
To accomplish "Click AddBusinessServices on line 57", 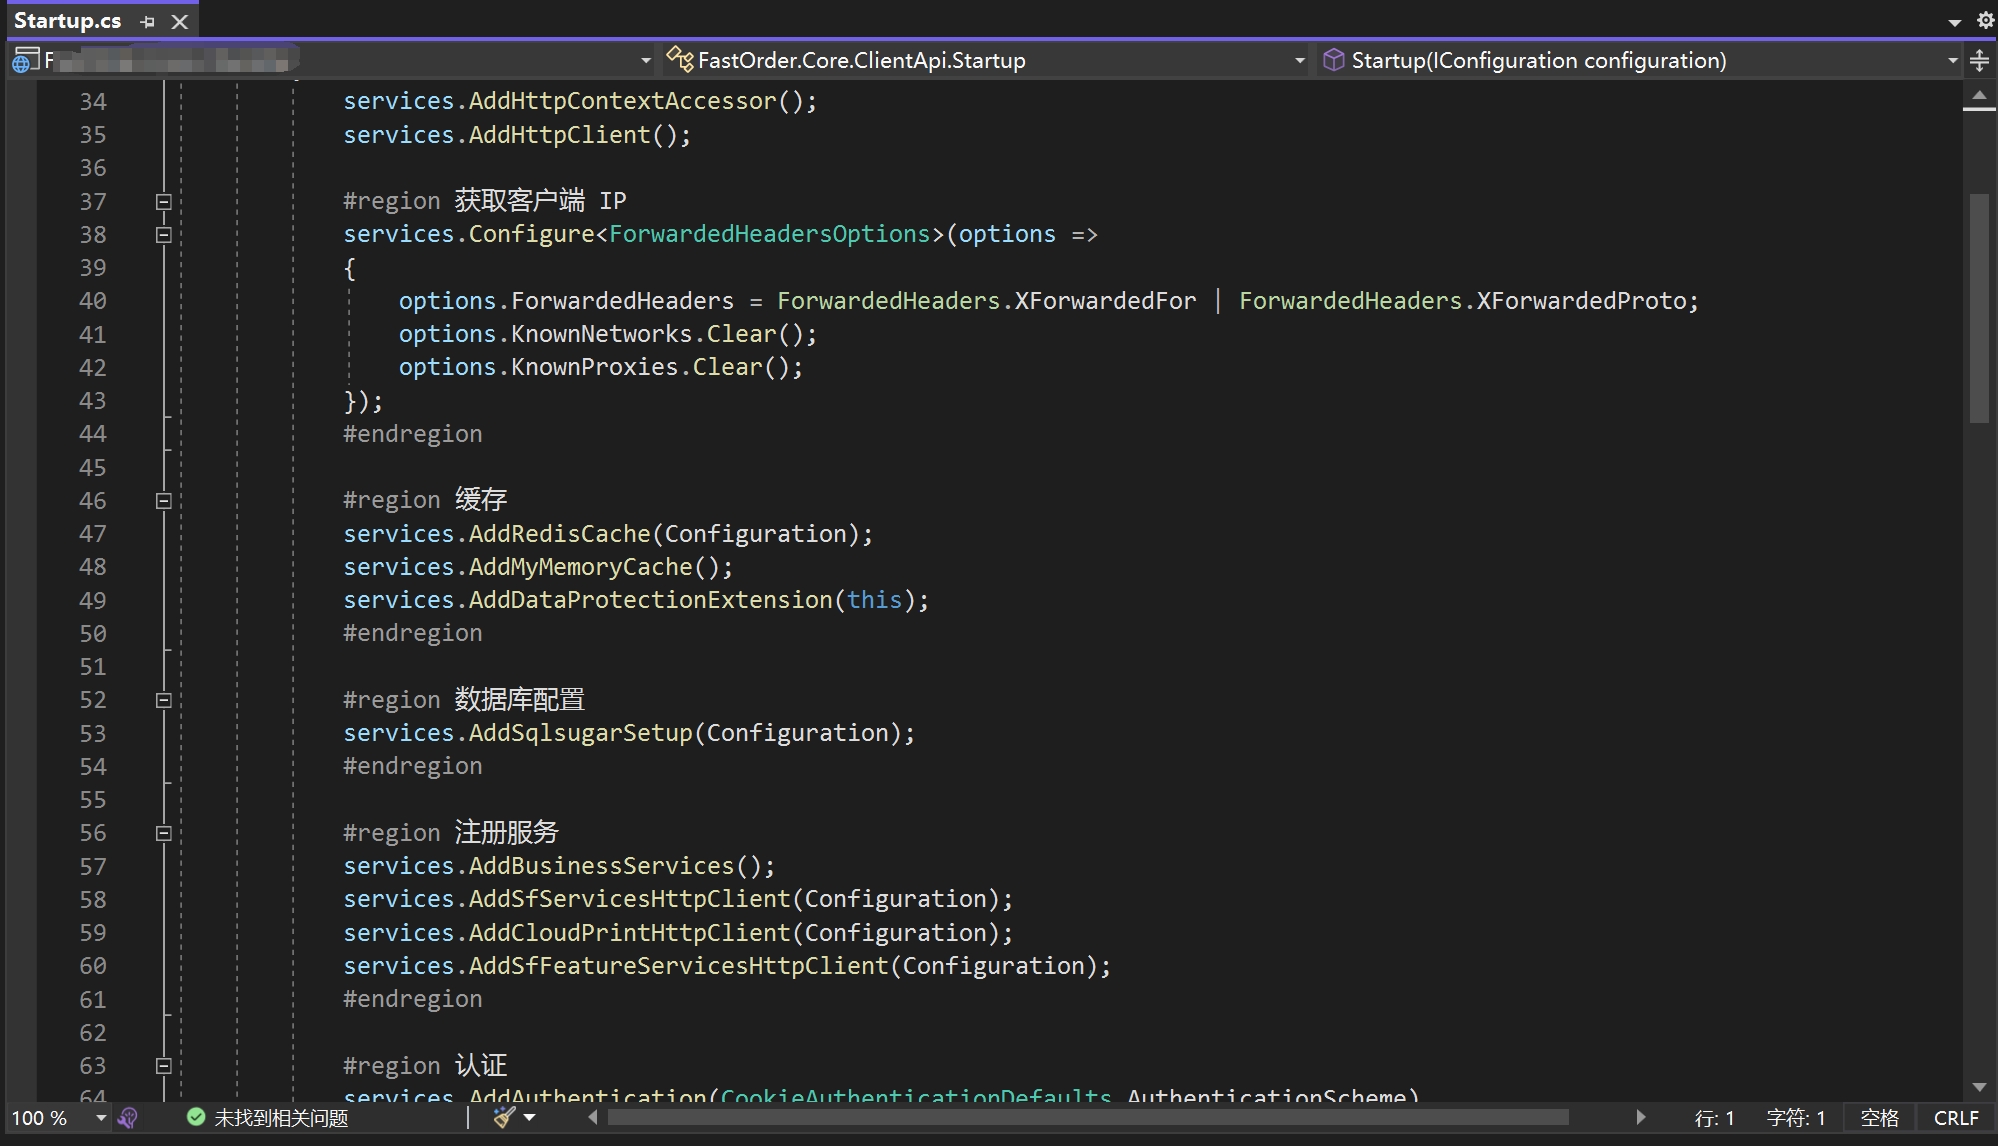I will (602, 866).
